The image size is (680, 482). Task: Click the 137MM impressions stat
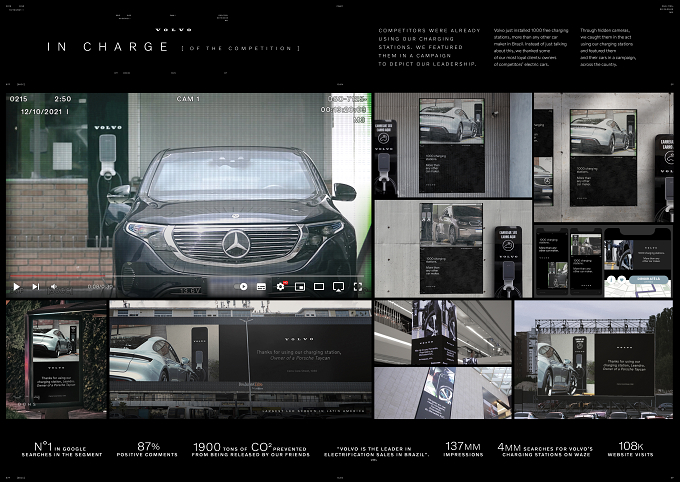click(463, 449)
